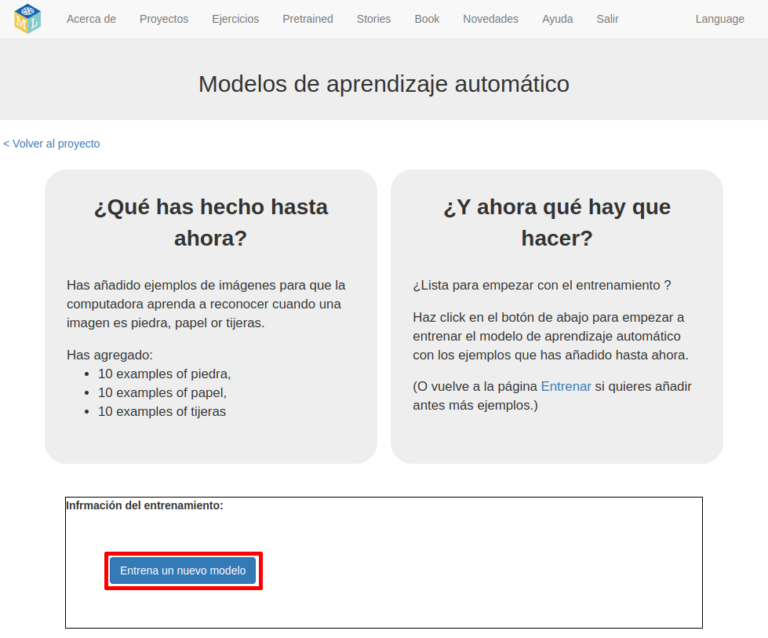This screenshot has height=638, width=768.
Task: Click the 10 examples of piedra list item
Action: (164, 374)
